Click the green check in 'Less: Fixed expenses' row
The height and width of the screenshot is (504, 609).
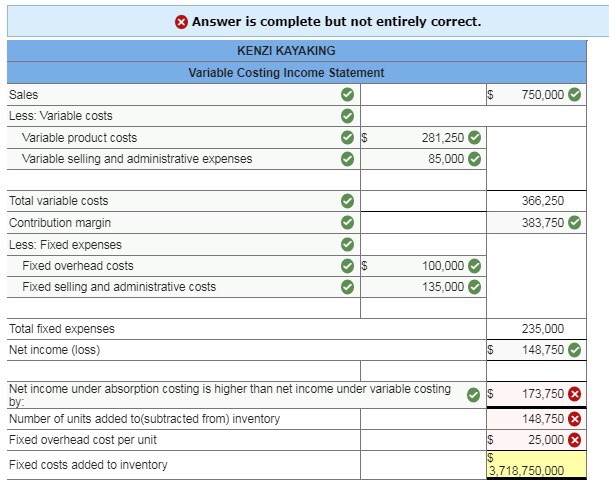pyautogui.click(x=347, y=245)
